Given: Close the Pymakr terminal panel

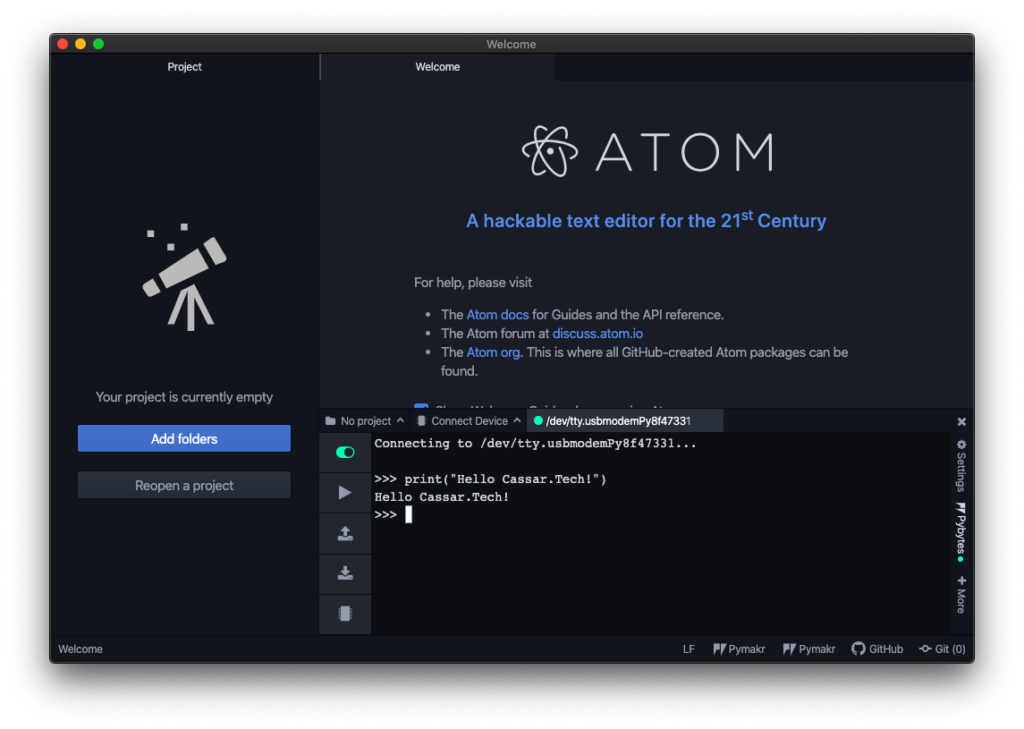Looking at the screenshot, I should point(961,422).
